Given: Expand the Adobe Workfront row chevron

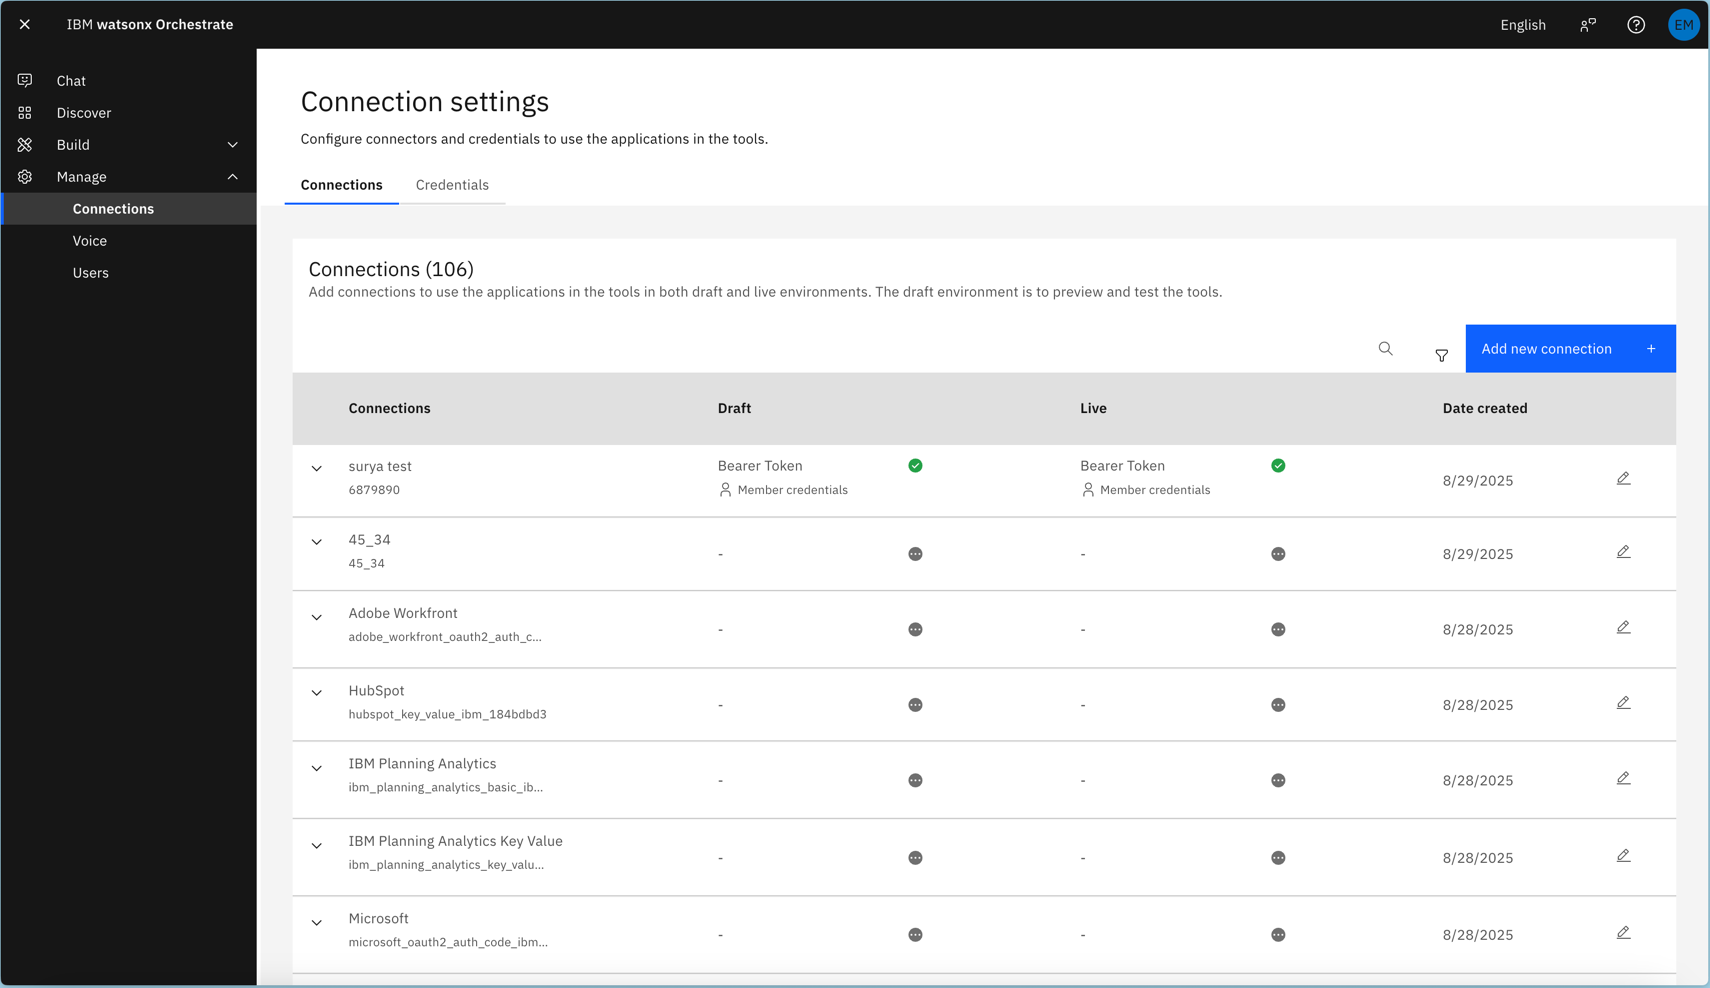Looking at the screenshot, I should click(317, 617).
